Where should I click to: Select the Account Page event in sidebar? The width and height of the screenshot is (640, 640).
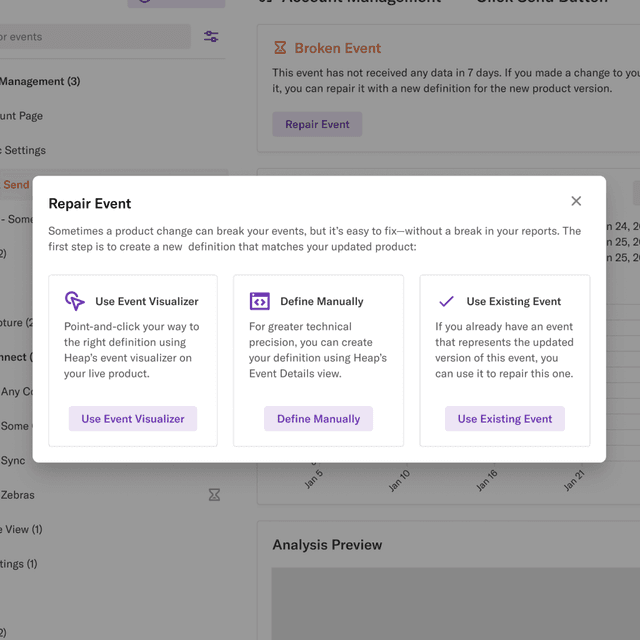point(22,116)
